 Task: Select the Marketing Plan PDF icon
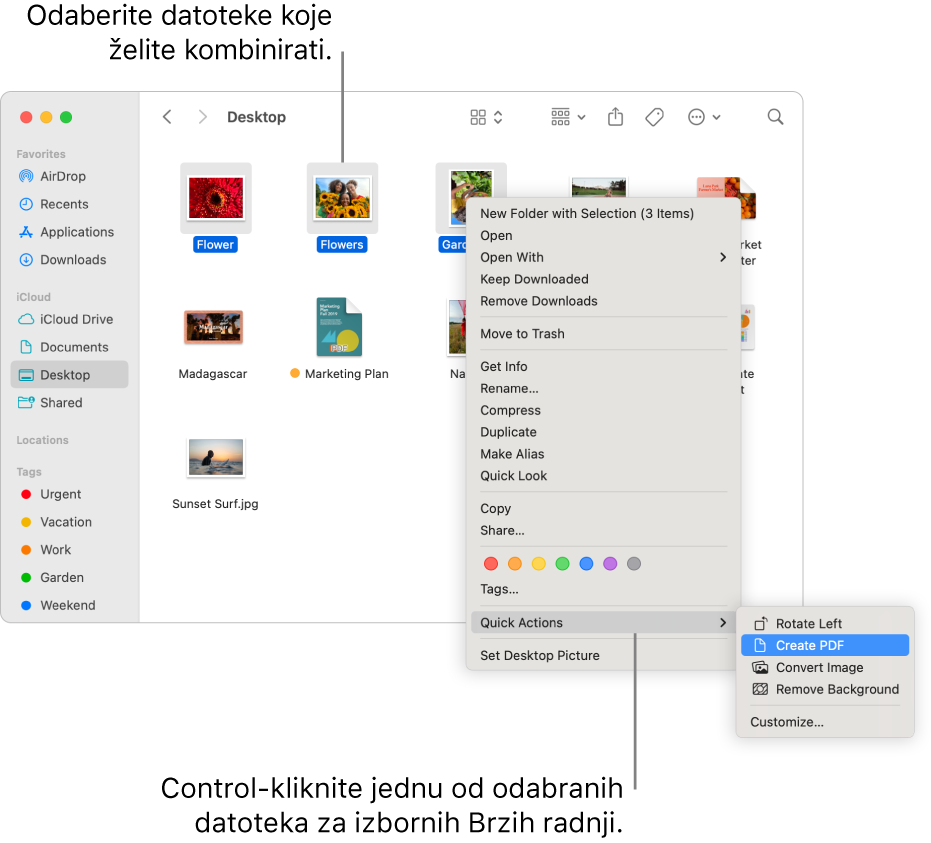tap(339, 327)
